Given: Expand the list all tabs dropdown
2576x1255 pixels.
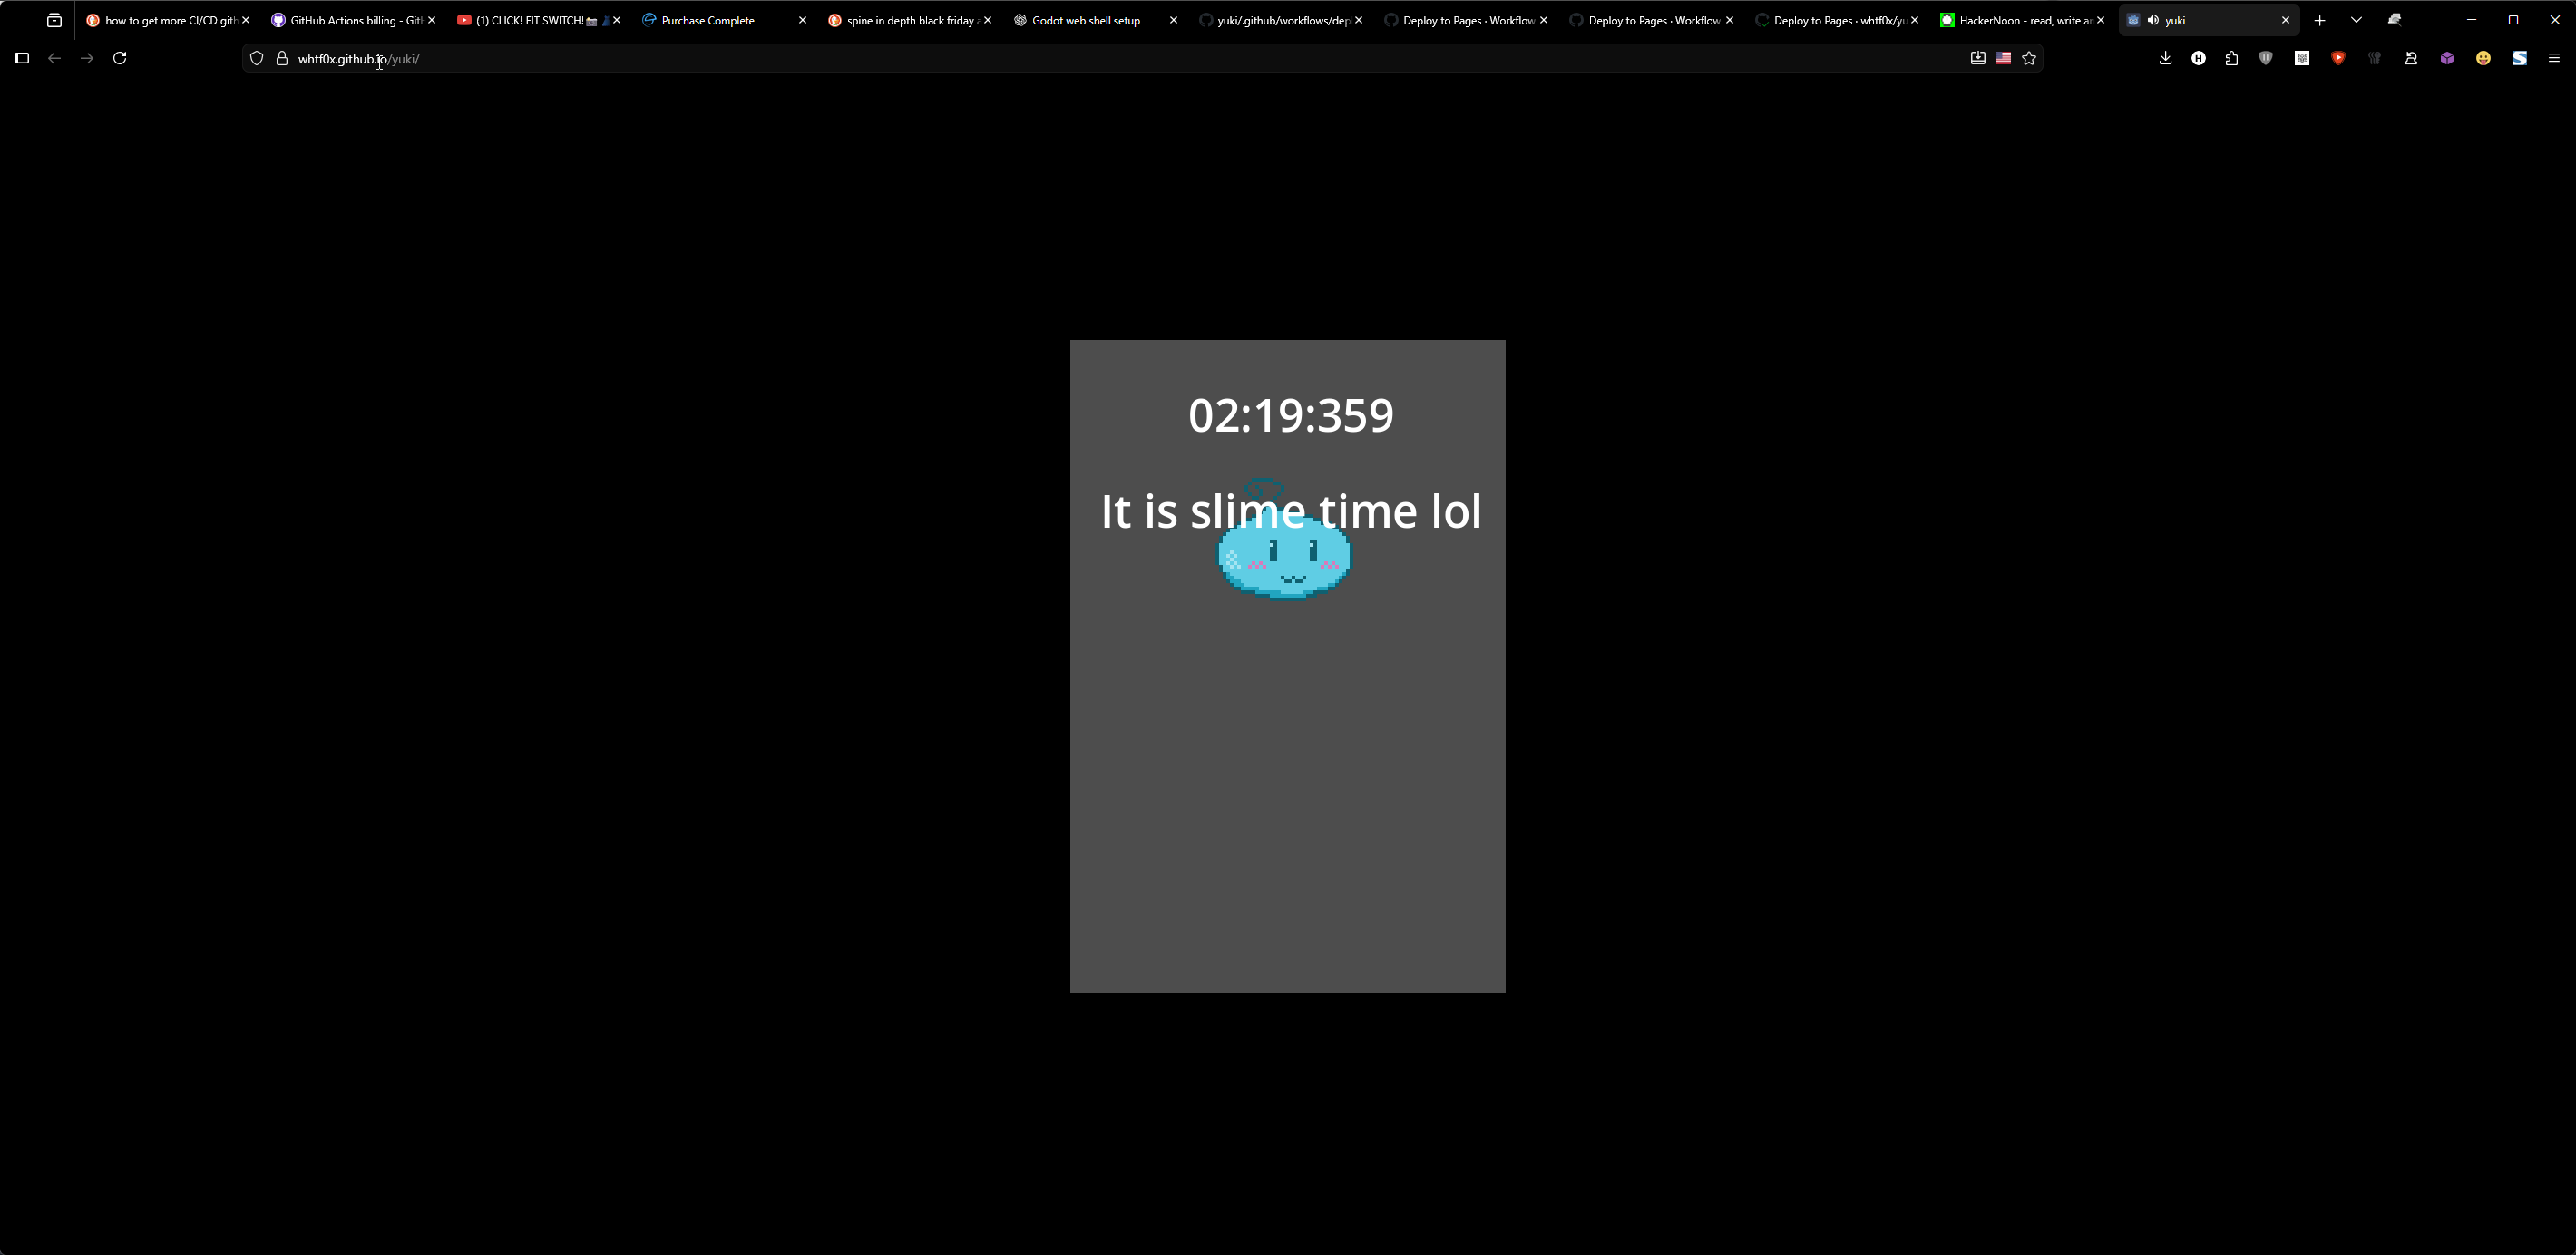Looking at the screenshot, I should pyautogui.click(x=2356, y=20).
